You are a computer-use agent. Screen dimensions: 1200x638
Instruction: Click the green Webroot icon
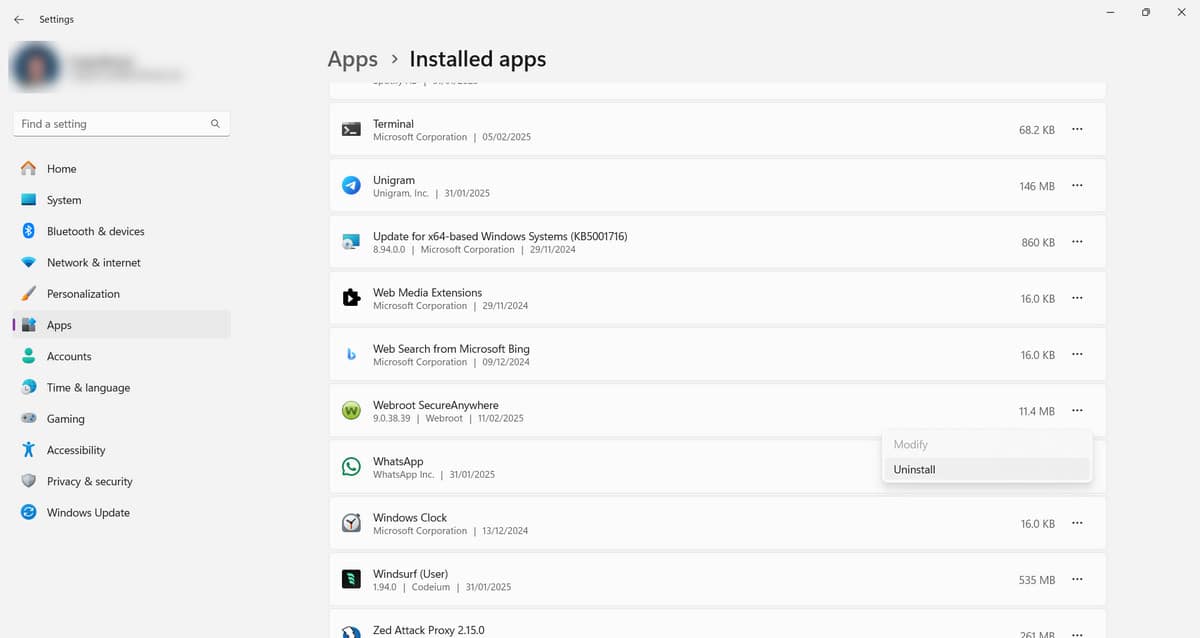tap(351, 411)
